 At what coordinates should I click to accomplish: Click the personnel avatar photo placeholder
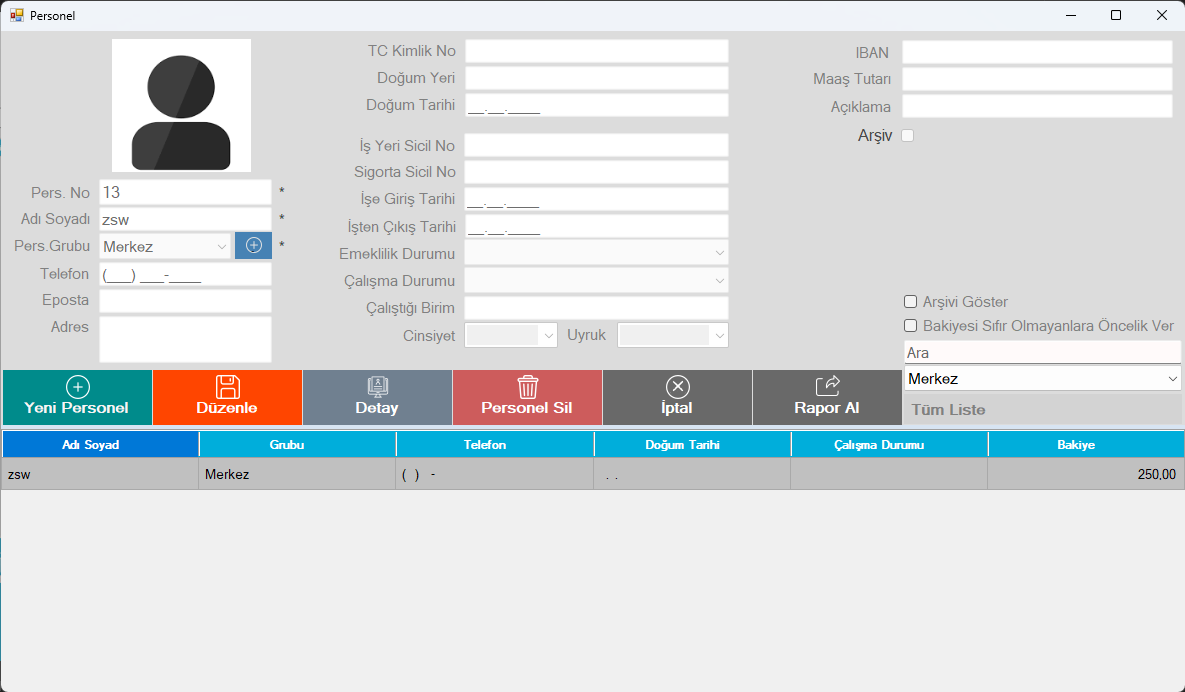[181, 105]
